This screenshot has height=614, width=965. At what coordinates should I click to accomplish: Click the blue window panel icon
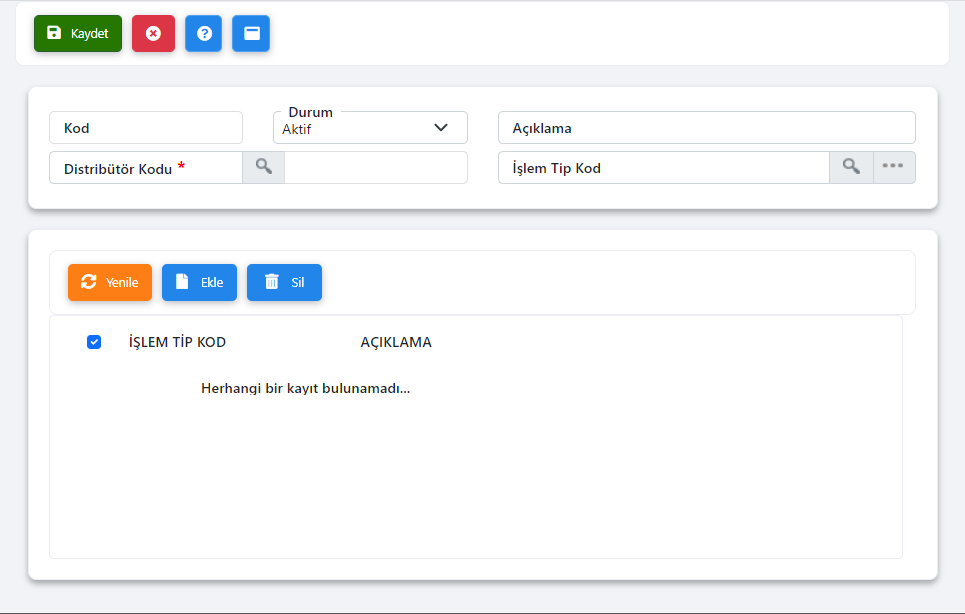pos(251,33)
